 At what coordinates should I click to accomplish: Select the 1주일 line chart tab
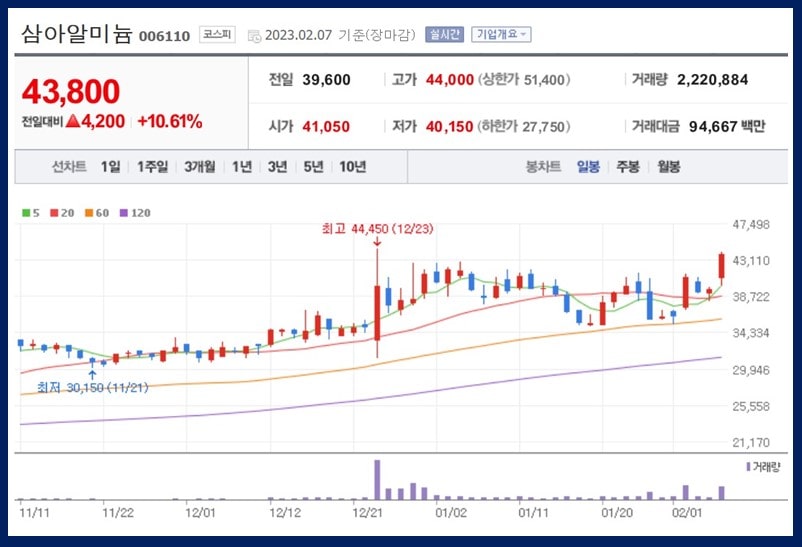152,167
